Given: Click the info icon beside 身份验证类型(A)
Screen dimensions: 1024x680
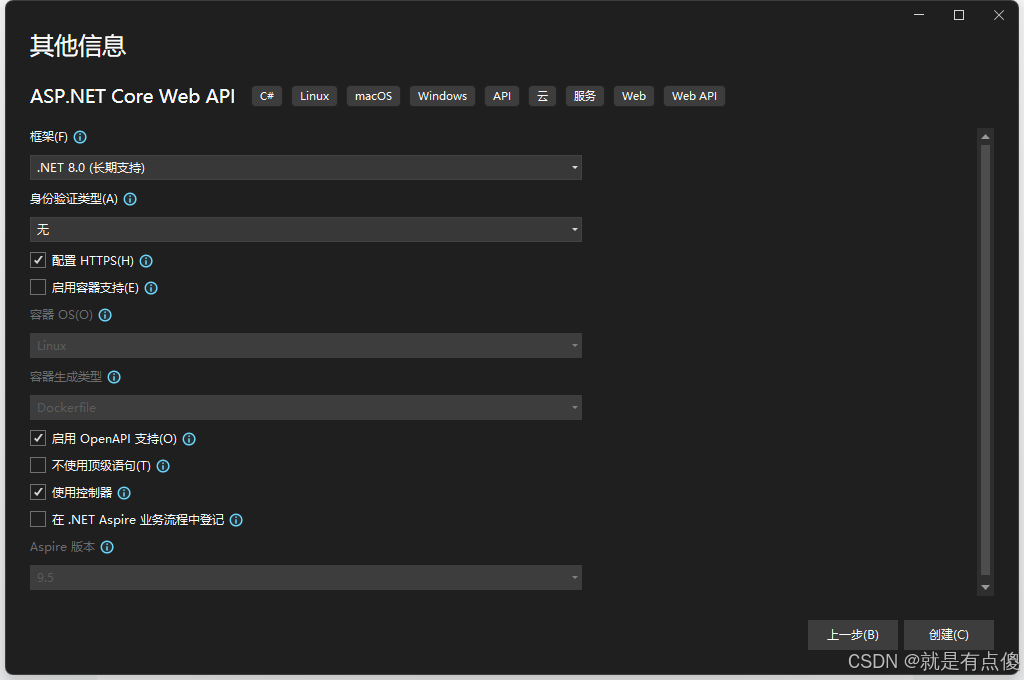Looking at the screenshot, I should pos(130,199).
